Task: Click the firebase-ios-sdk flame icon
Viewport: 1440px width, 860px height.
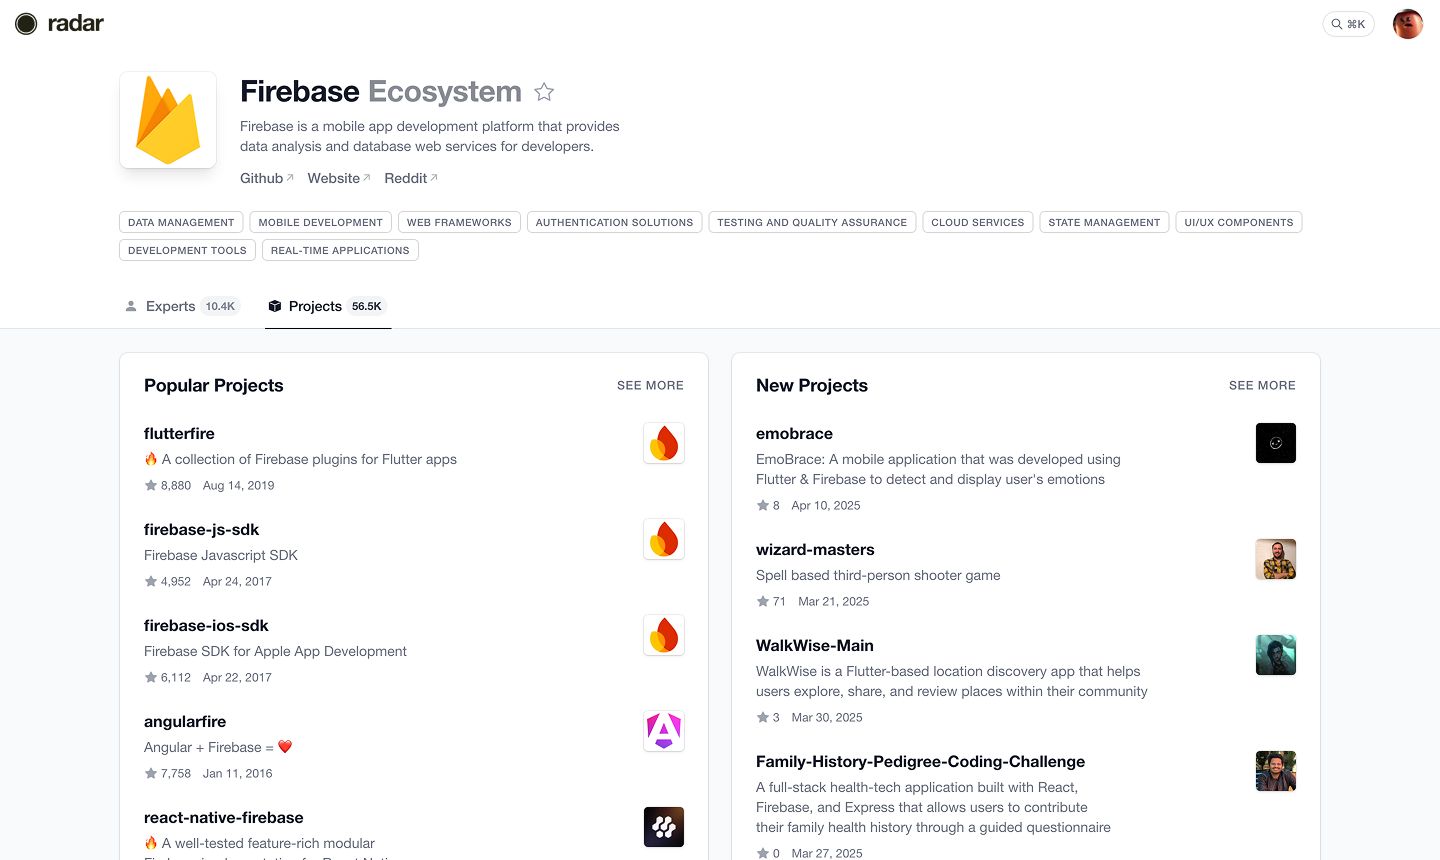Action: click(x=664, y=635)
